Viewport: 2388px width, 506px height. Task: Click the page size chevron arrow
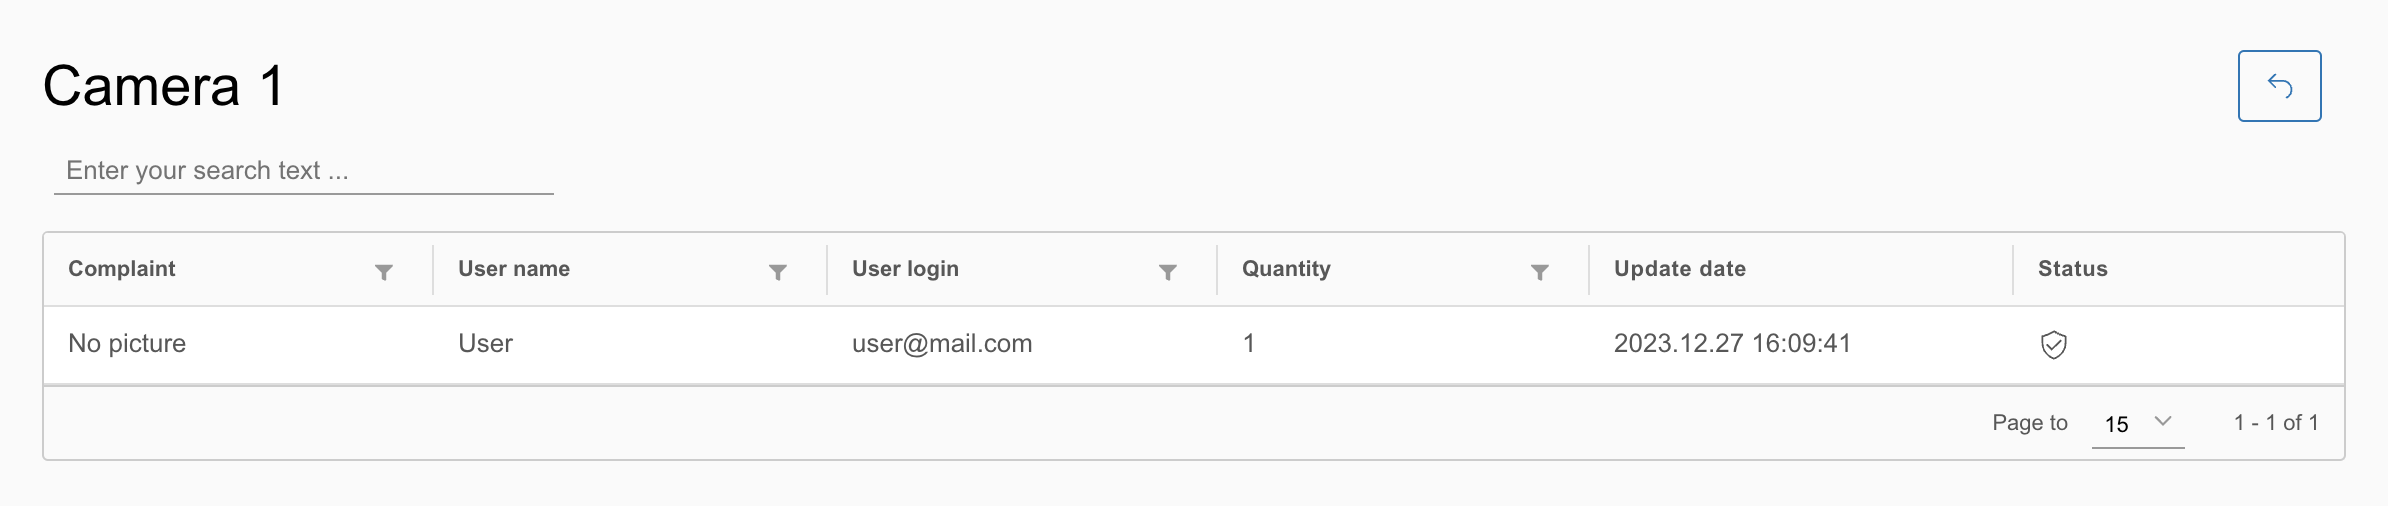tap(2163, 422)
